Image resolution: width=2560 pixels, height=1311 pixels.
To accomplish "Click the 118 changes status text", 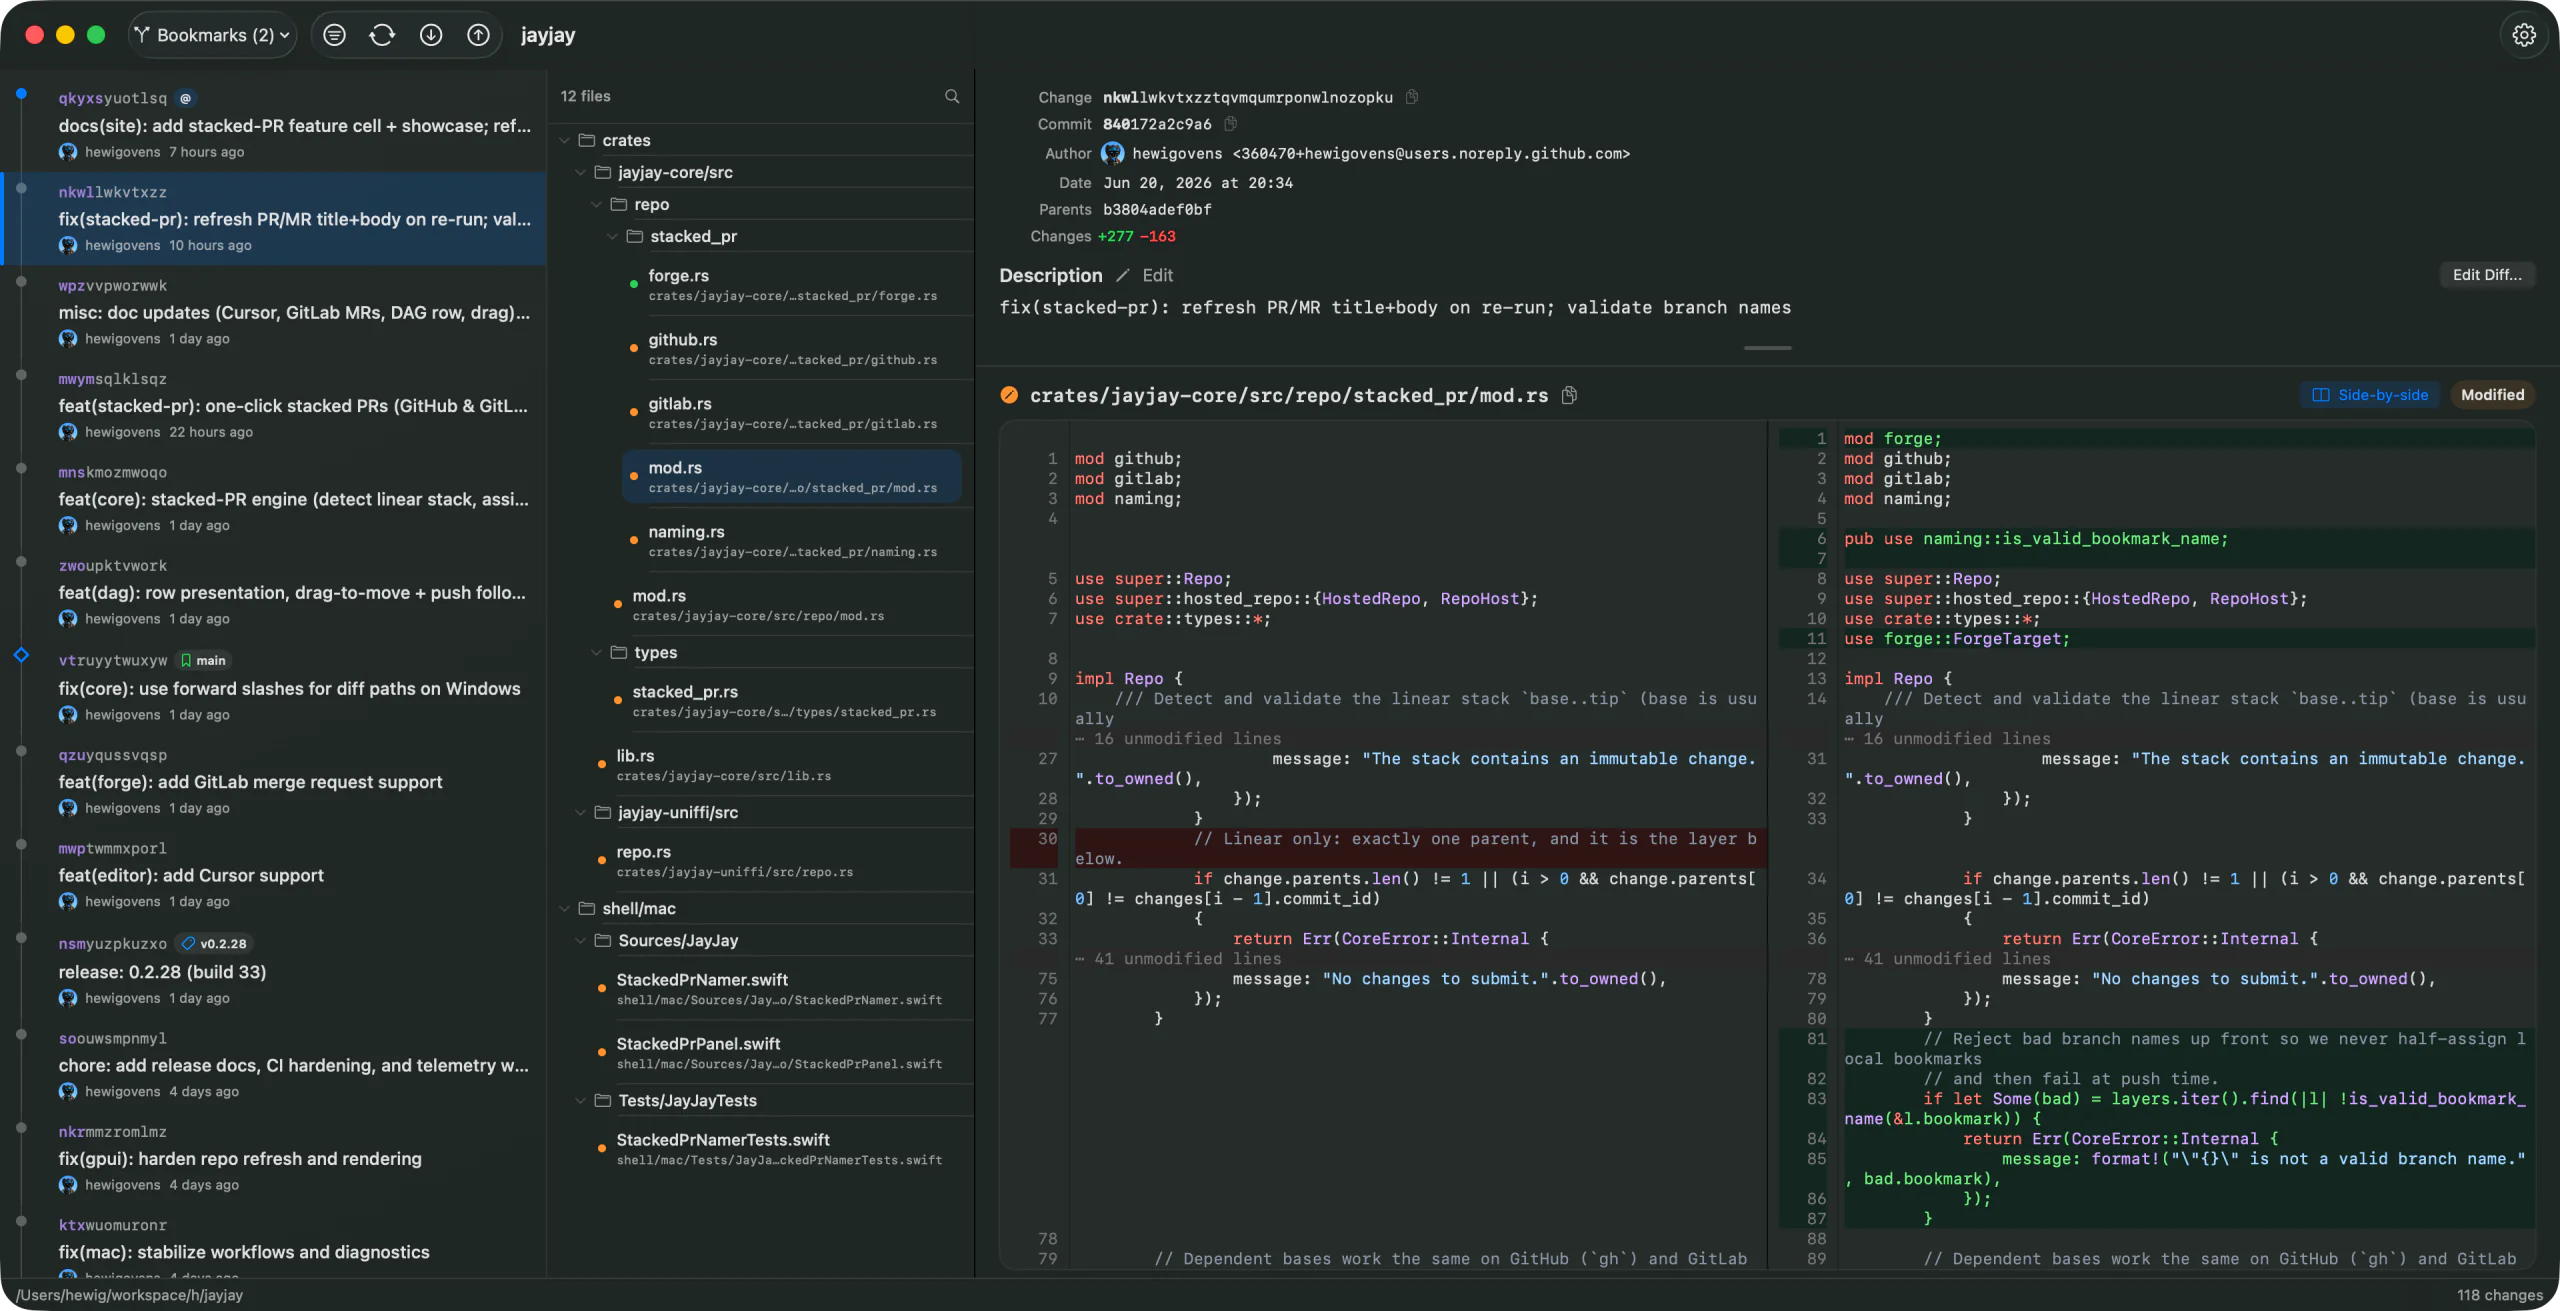I will (2499, 1295).
